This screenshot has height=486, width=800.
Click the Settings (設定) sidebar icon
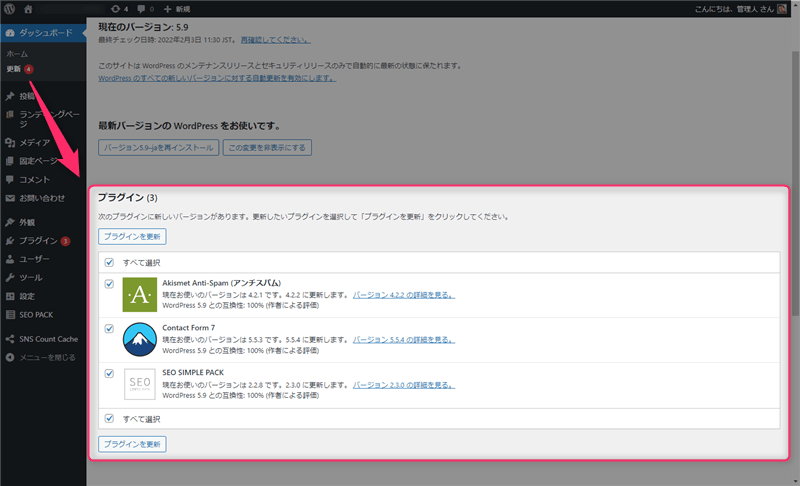pos(10,296)
